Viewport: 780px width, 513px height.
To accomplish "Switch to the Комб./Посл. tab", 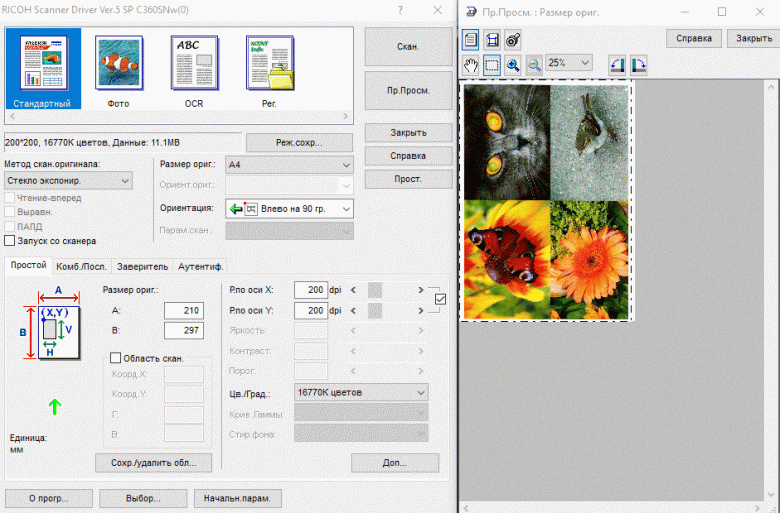I will point(82,267).
